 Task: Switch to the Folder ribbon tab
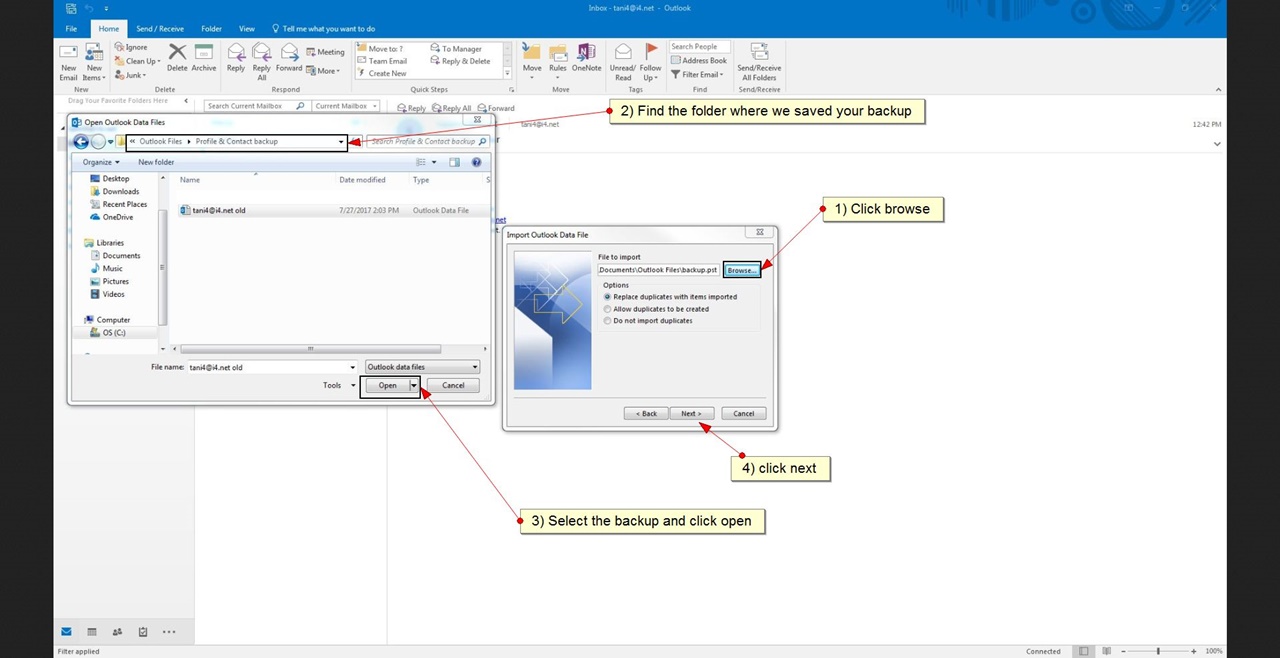pos(211,29)
